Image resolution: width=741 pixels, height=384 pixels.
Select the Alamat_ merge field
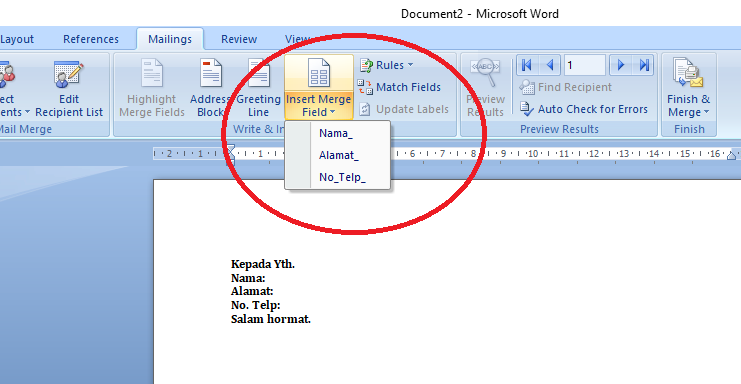coord(338,155)
